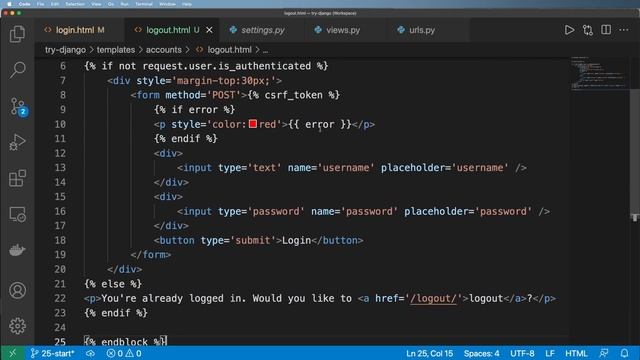Open the File menu

click(40, 4)
